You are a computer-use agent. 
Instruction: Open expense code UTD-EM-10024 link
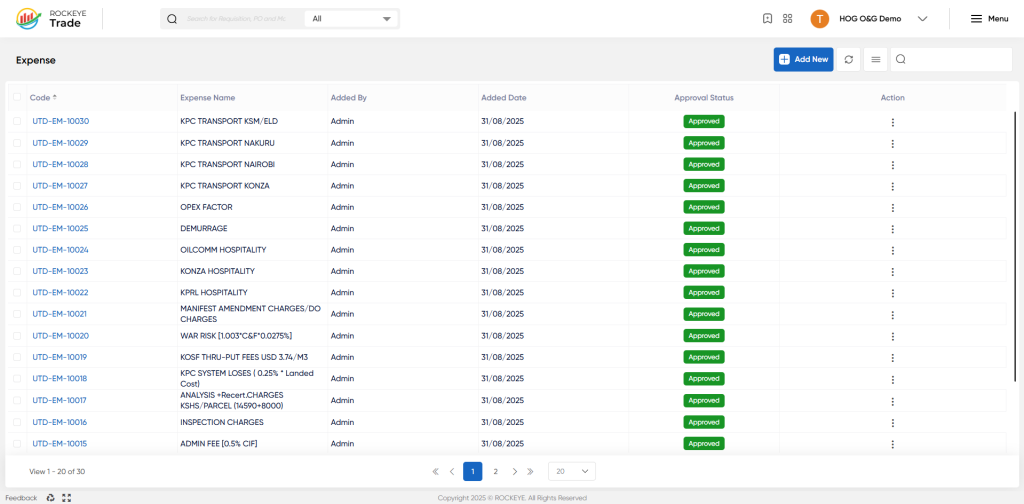coord(60,250)
